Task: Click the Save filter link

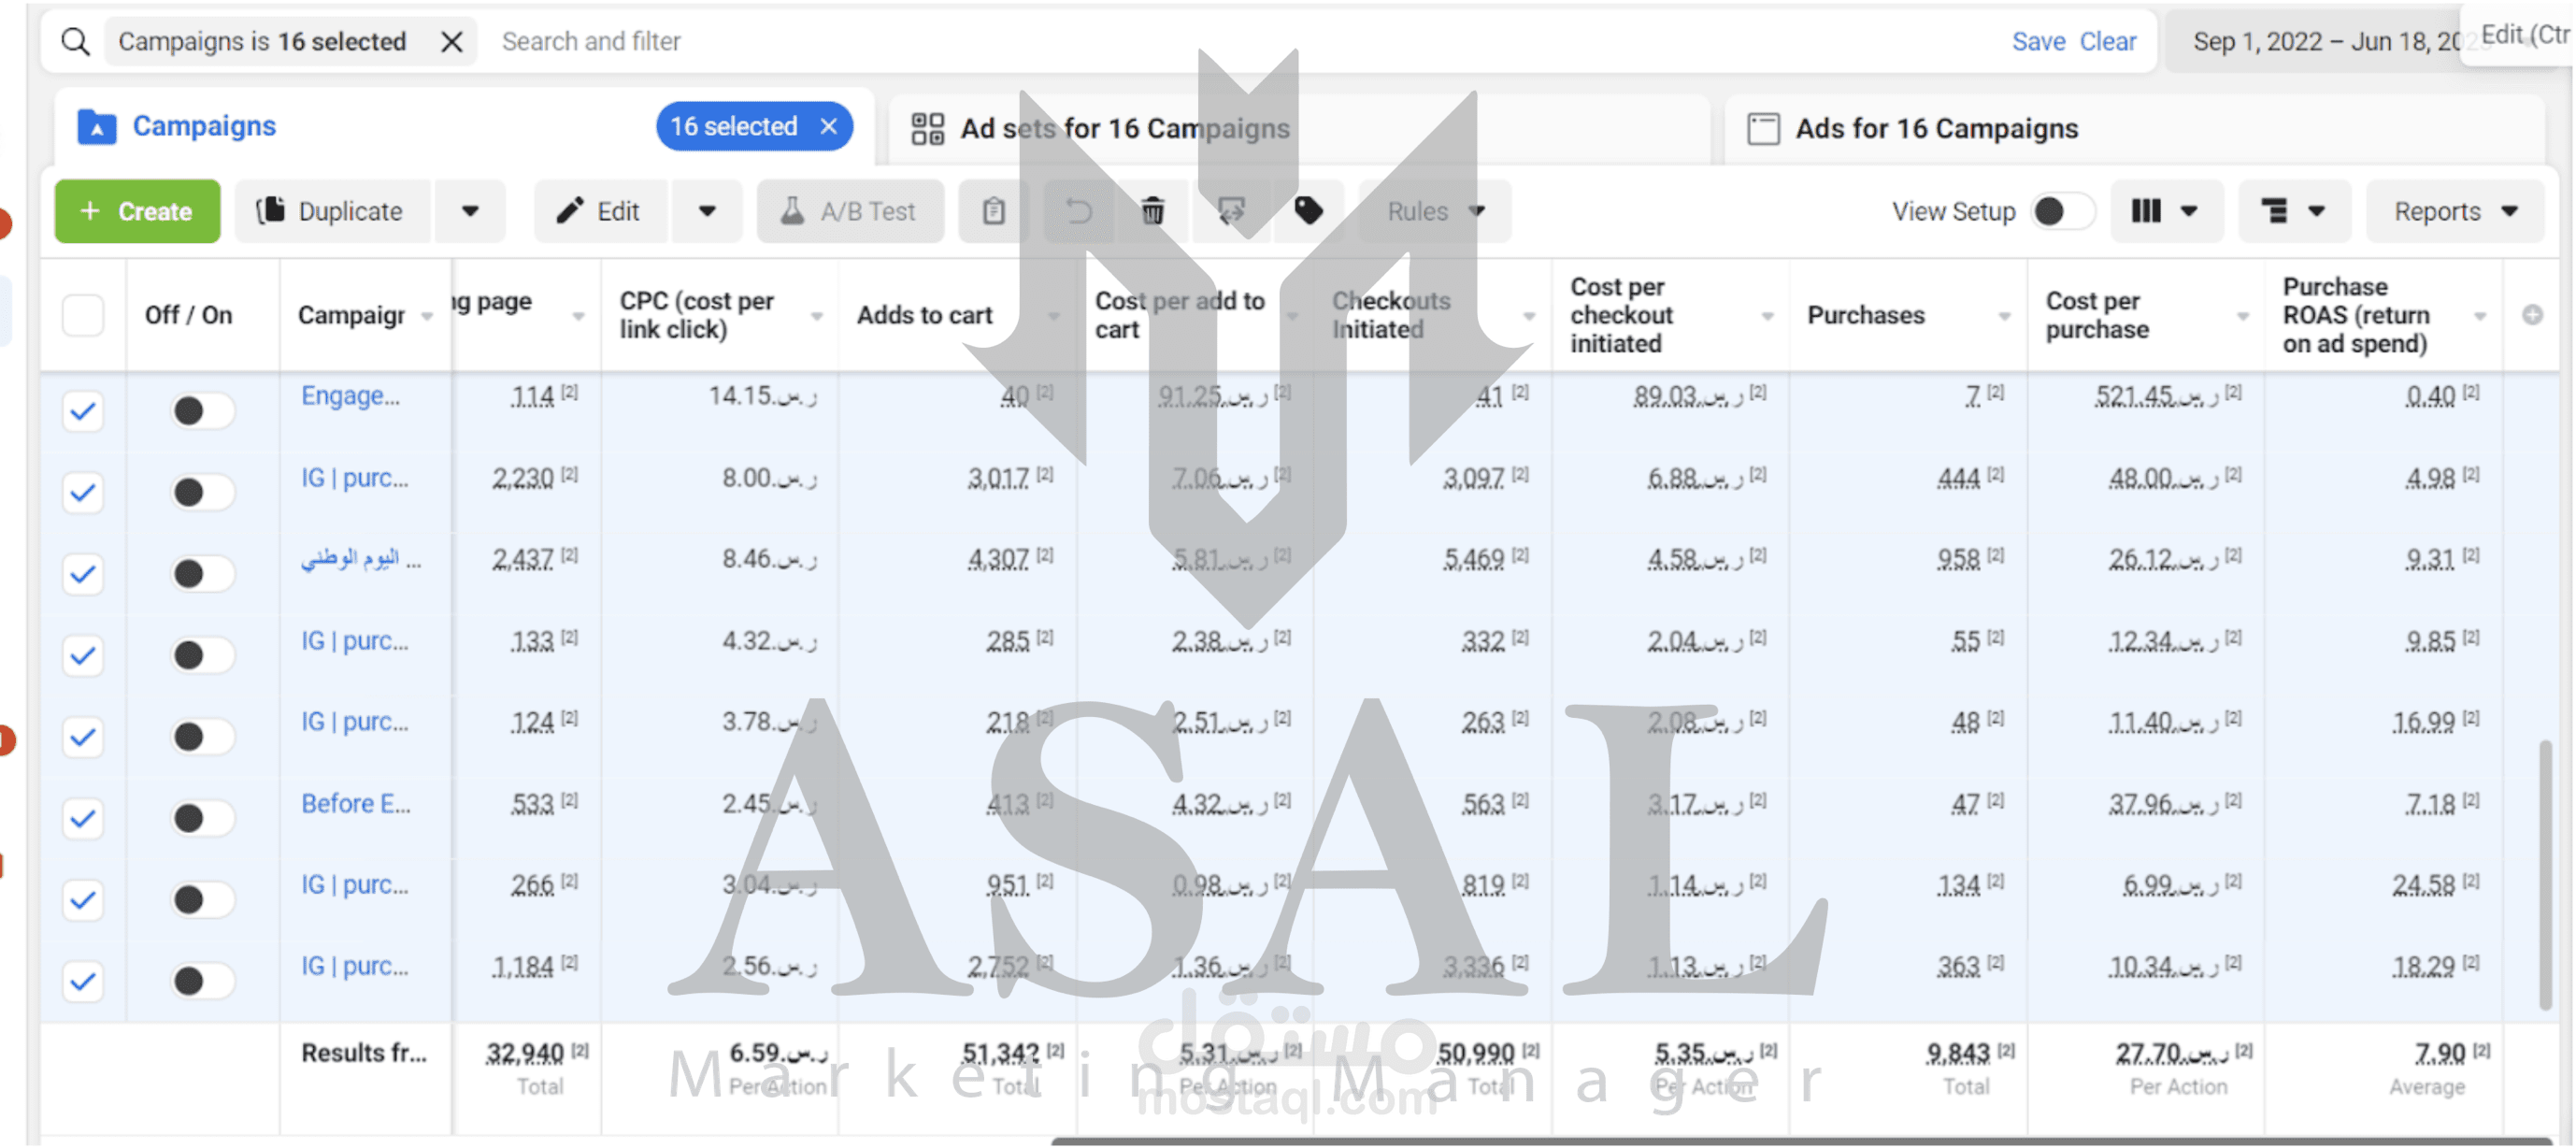Action: [x=2038, y=41]
